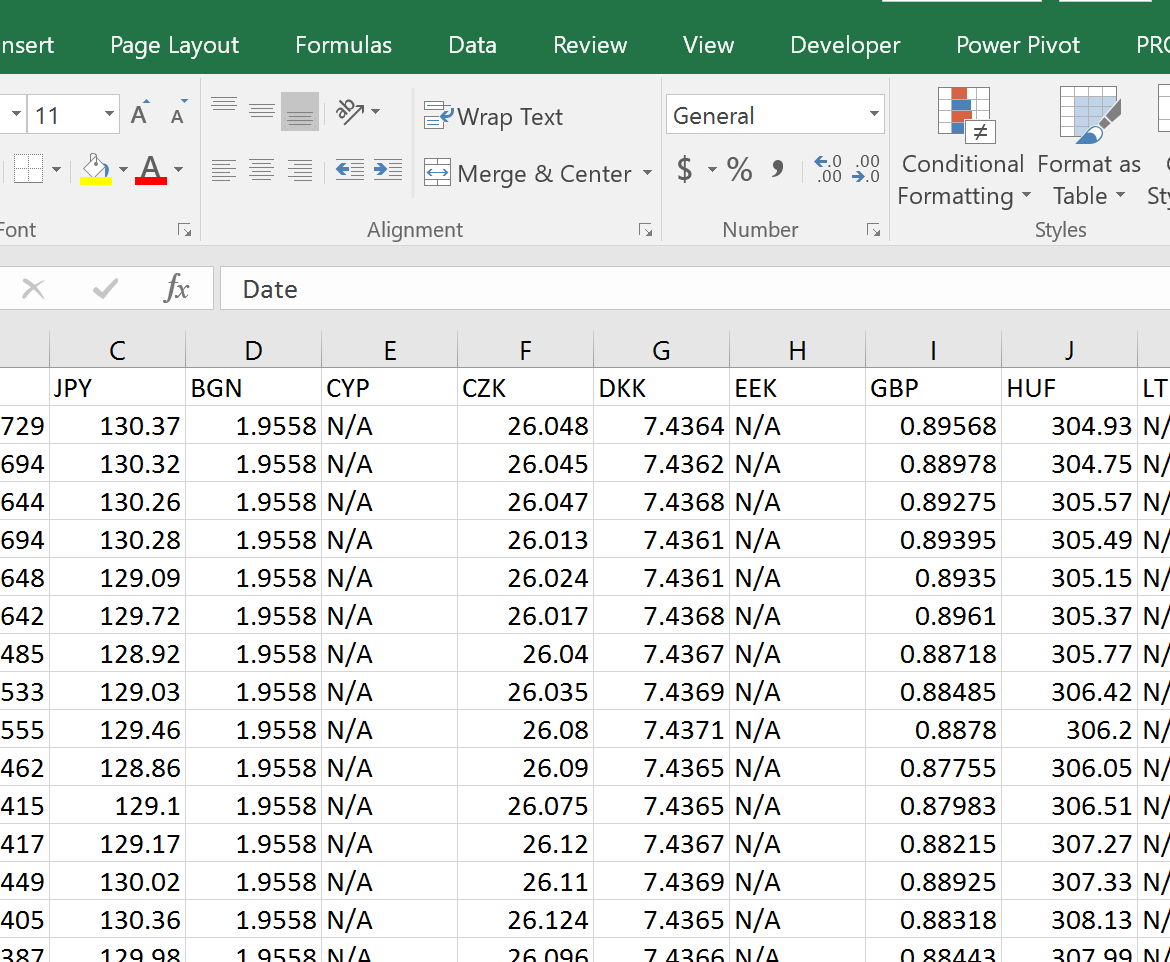Apply center alignment
Image resolution: width=1170 pixels, height=962 pixels.
262,170
